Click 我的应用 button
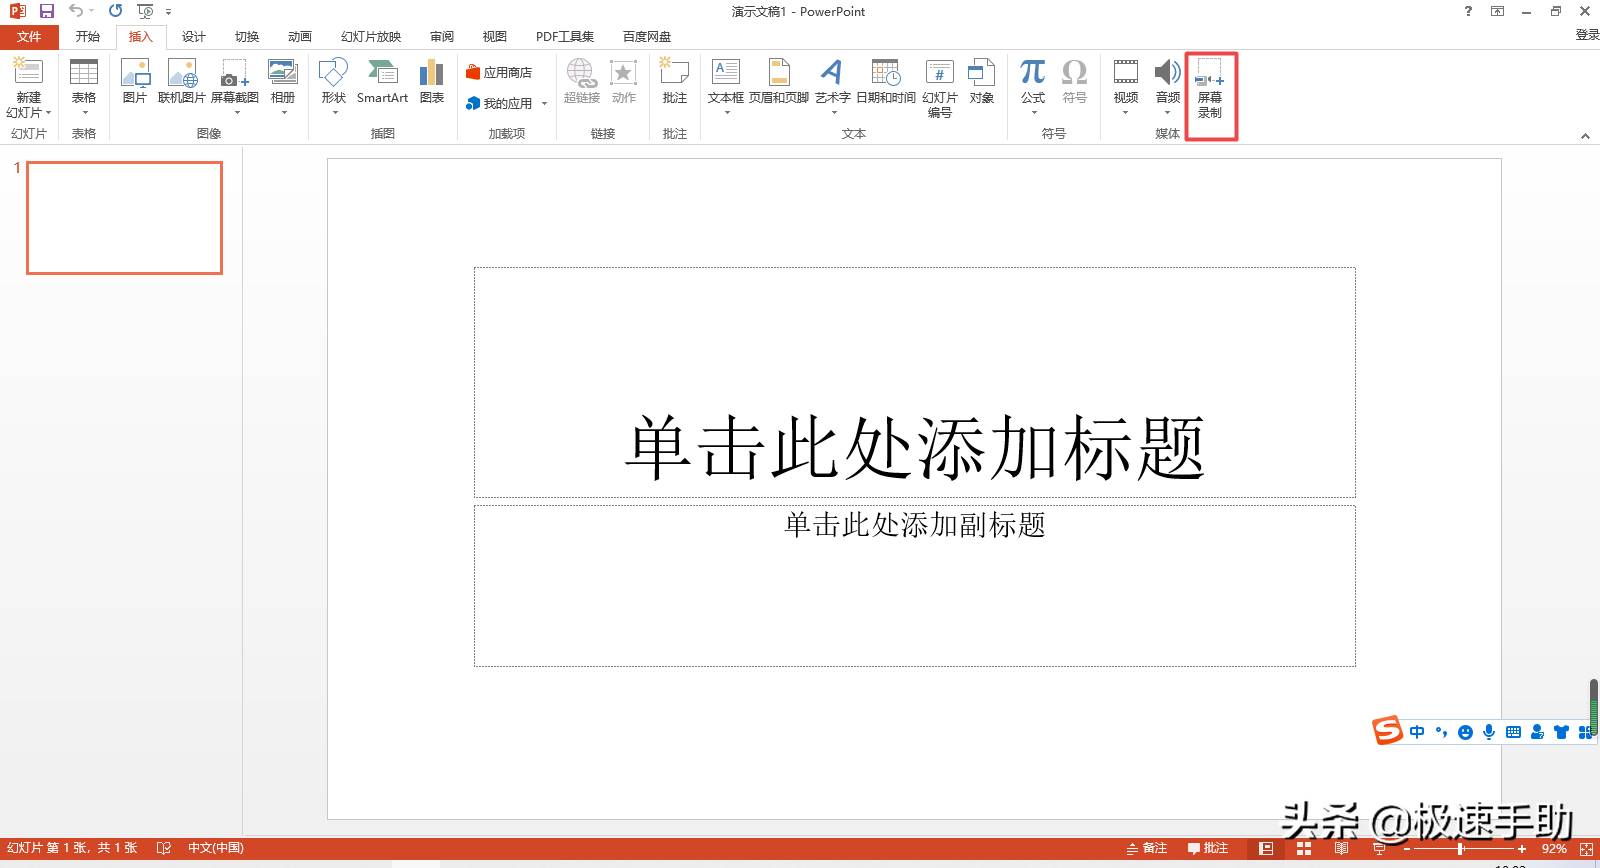1600x868 pixels. [x=500, y=103]
